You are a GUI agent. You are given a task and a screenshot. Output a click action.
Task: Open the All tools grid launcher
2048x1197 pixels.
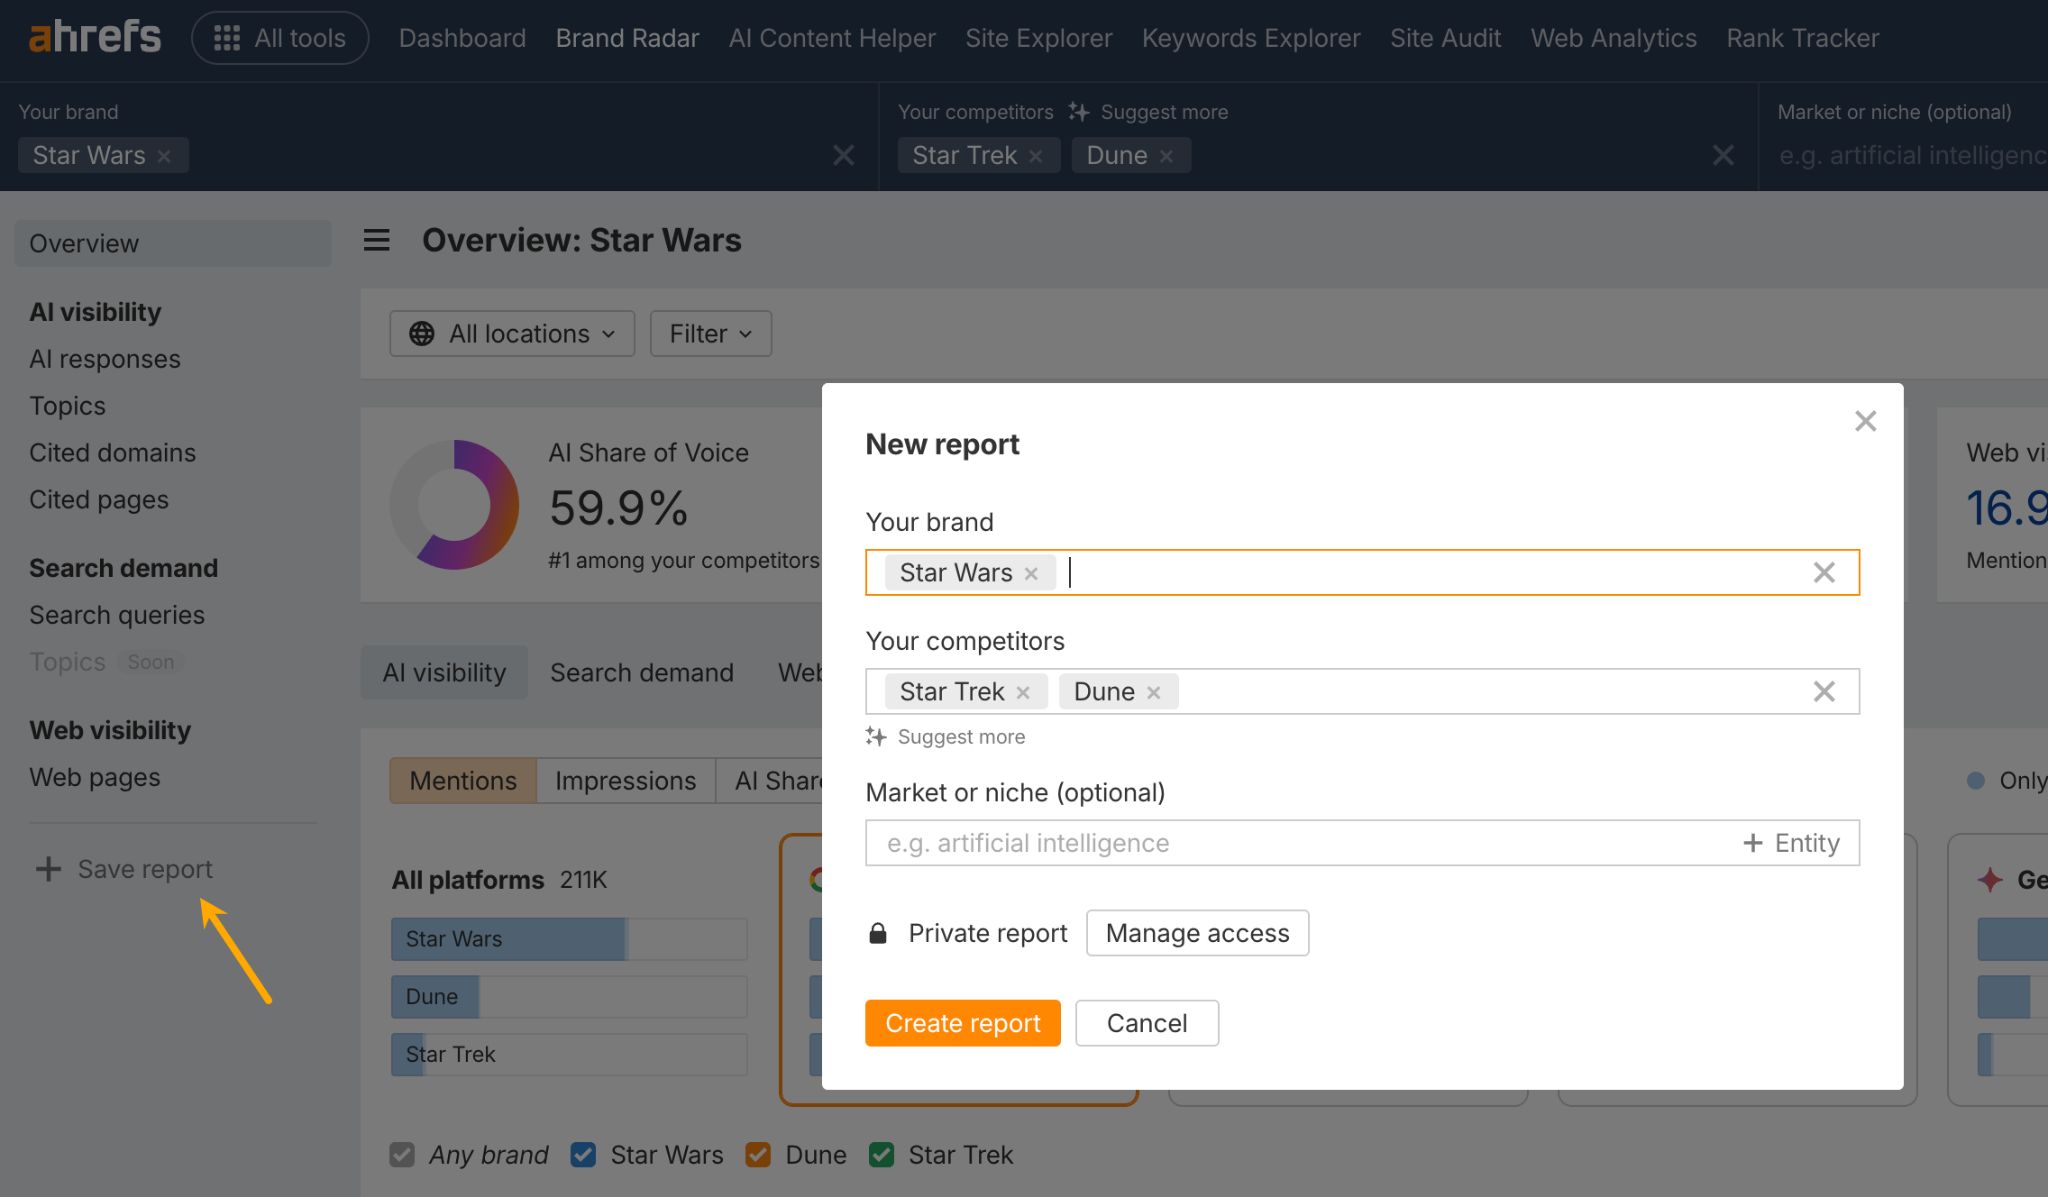[x=279, y=37]
